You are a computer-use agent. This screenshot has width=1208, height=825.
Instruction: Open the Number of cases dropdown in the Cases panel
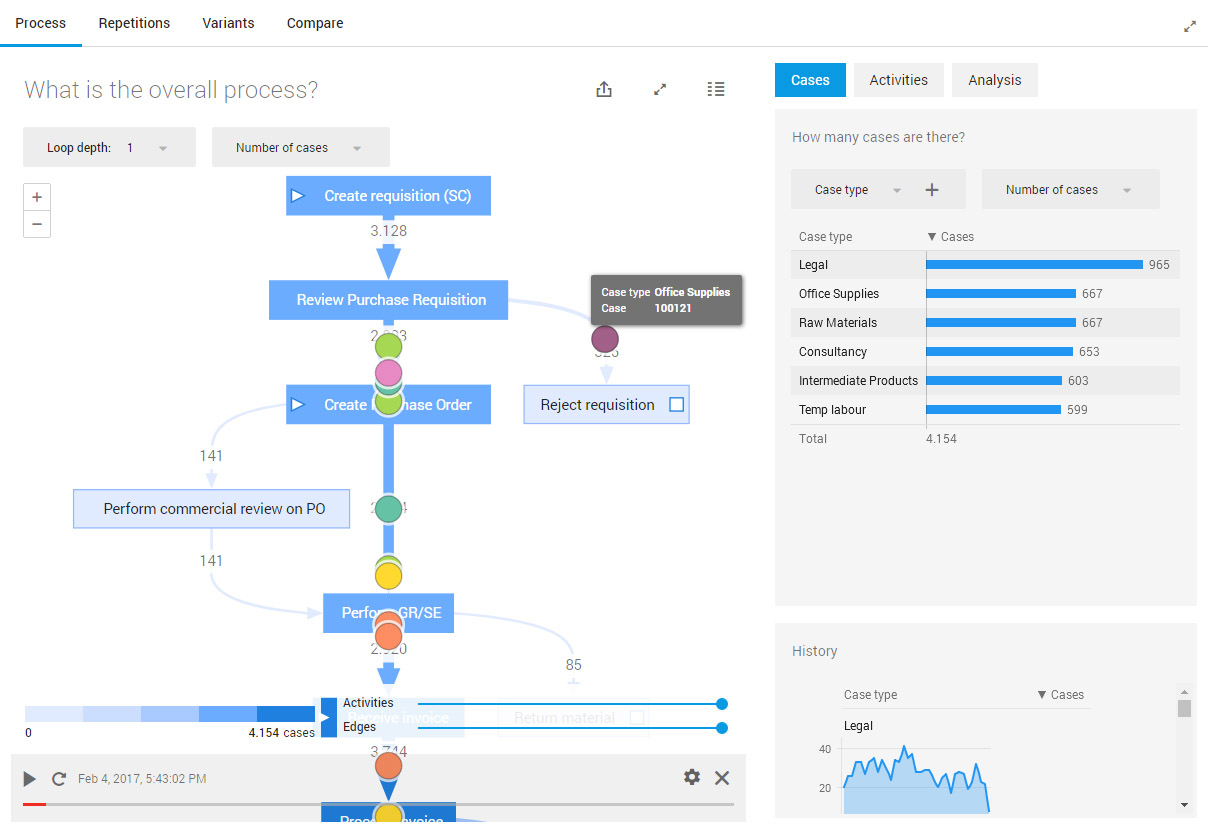click(1071, 190)
